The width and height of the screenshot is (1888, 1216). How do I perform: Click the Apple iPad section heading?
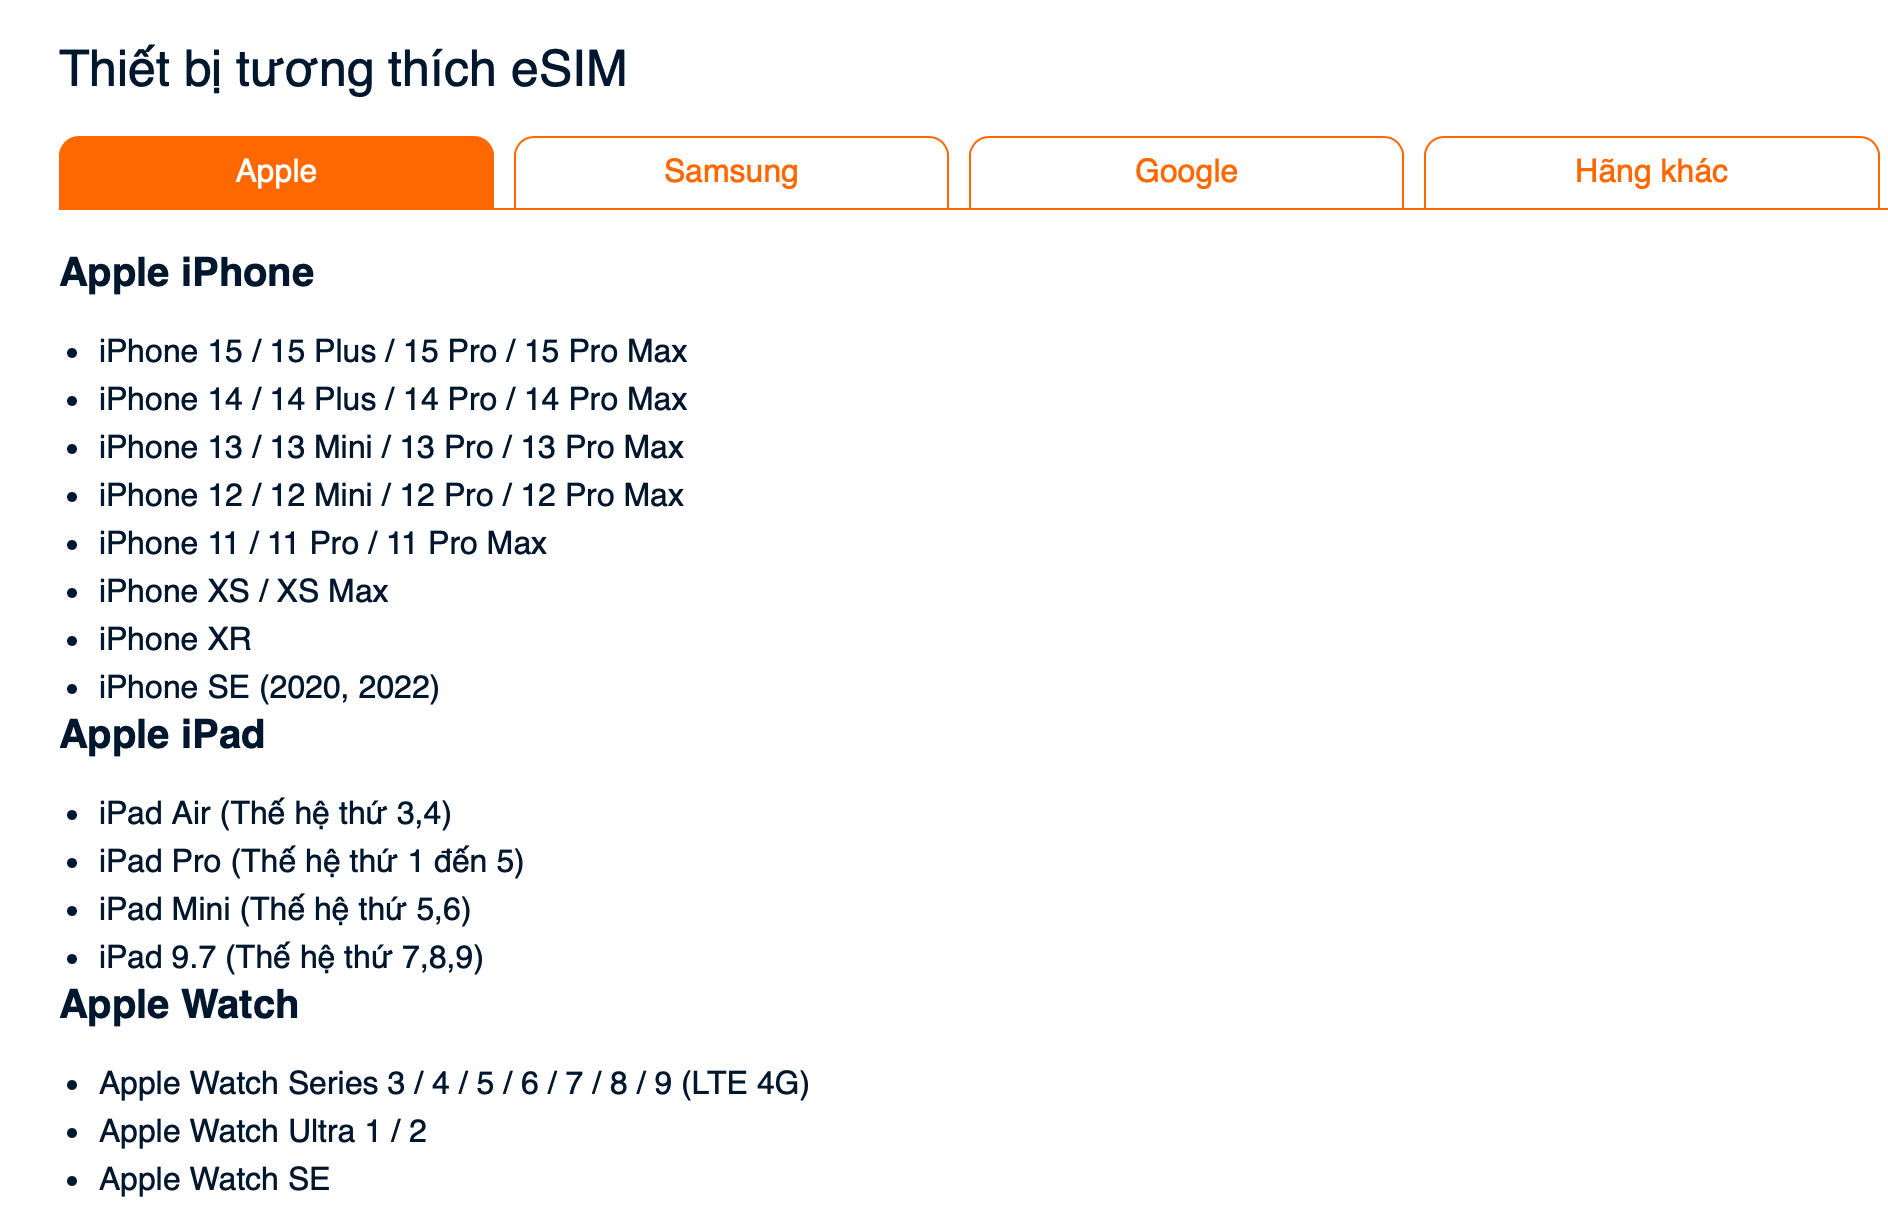162,735
